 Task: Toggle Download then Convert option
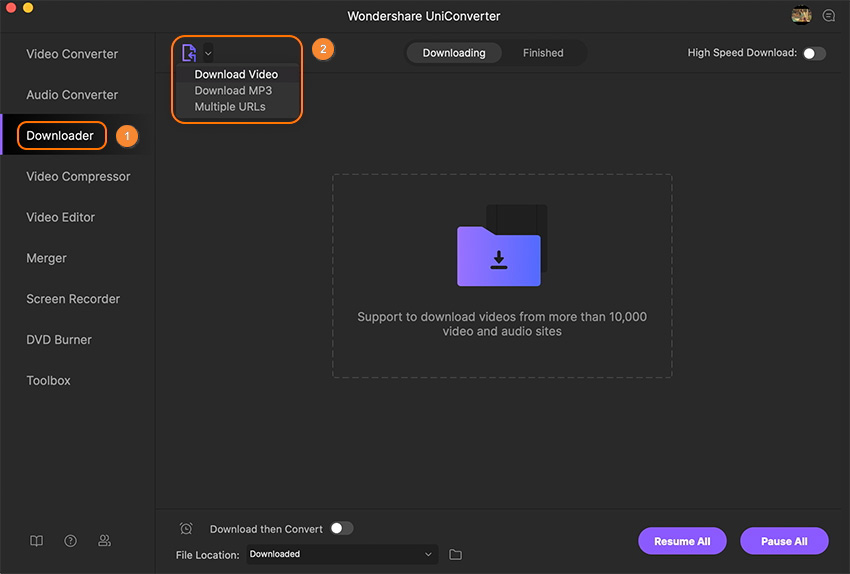point(341,528)
